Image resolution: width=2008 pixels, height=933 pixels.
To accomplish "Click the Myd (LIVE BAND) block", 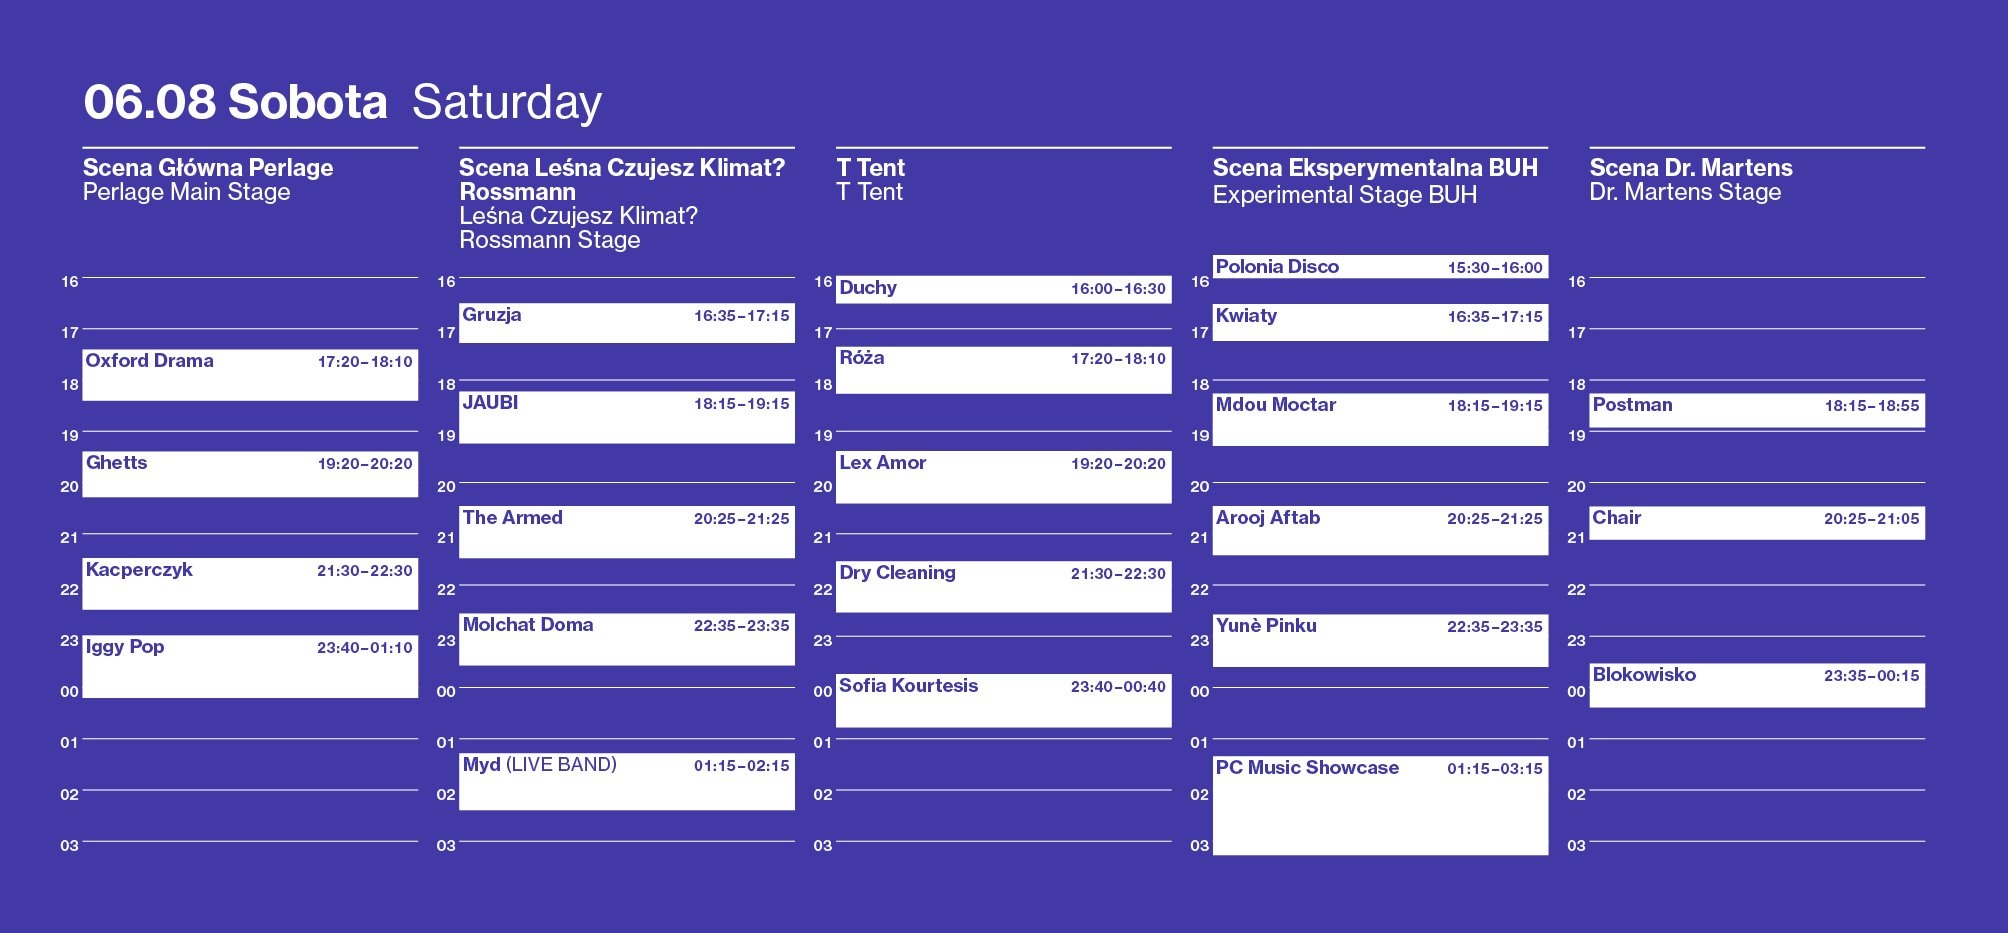I will point(627,782).
